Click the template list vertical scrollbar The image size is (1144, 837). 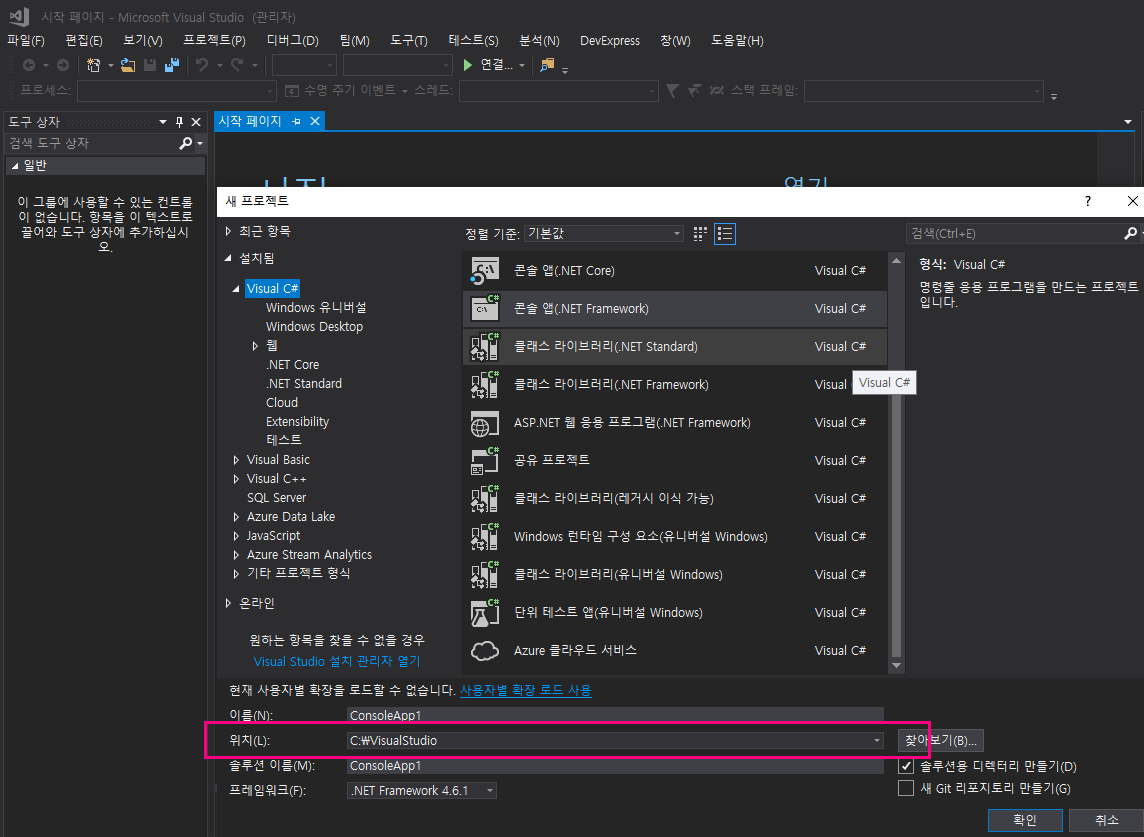(897, 462)
